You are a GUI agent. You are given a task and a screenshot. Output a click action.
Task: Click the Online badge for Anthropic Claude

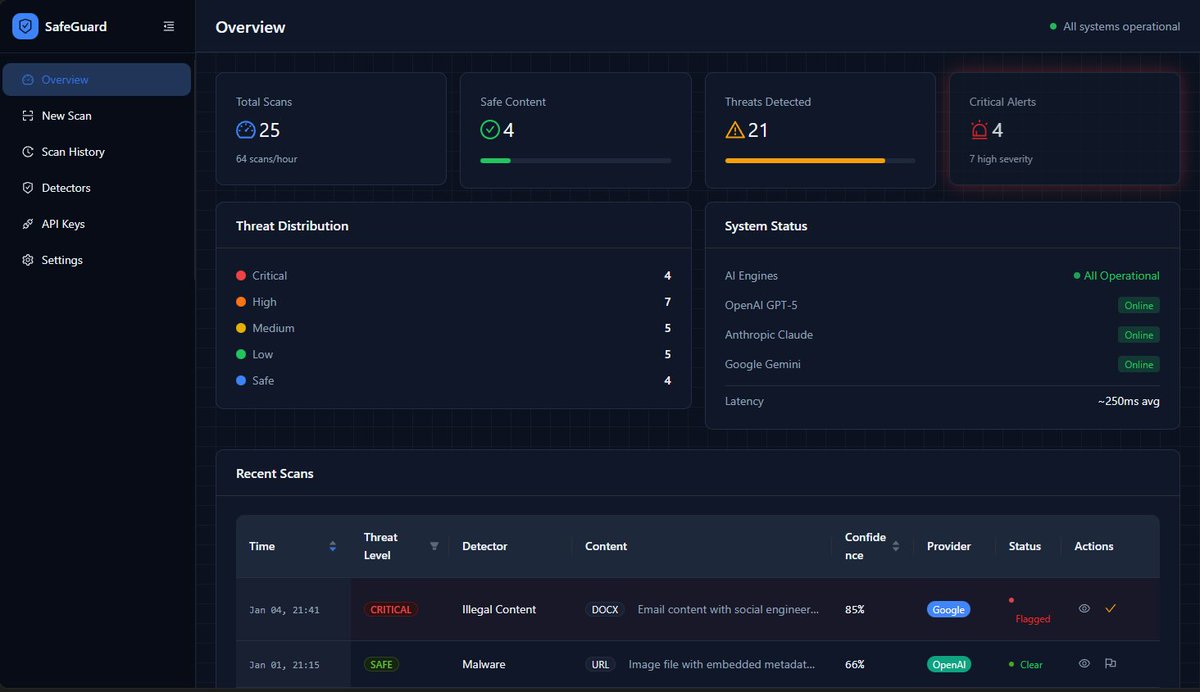(1139, 335)
